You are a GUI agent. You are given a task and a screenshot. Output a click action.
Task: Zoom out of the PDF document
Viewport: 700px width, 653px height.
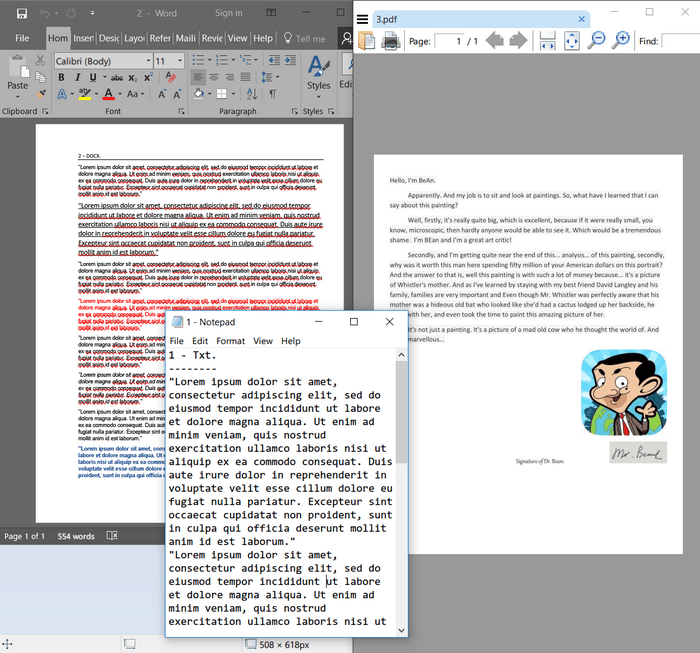(x=596, y=41)
